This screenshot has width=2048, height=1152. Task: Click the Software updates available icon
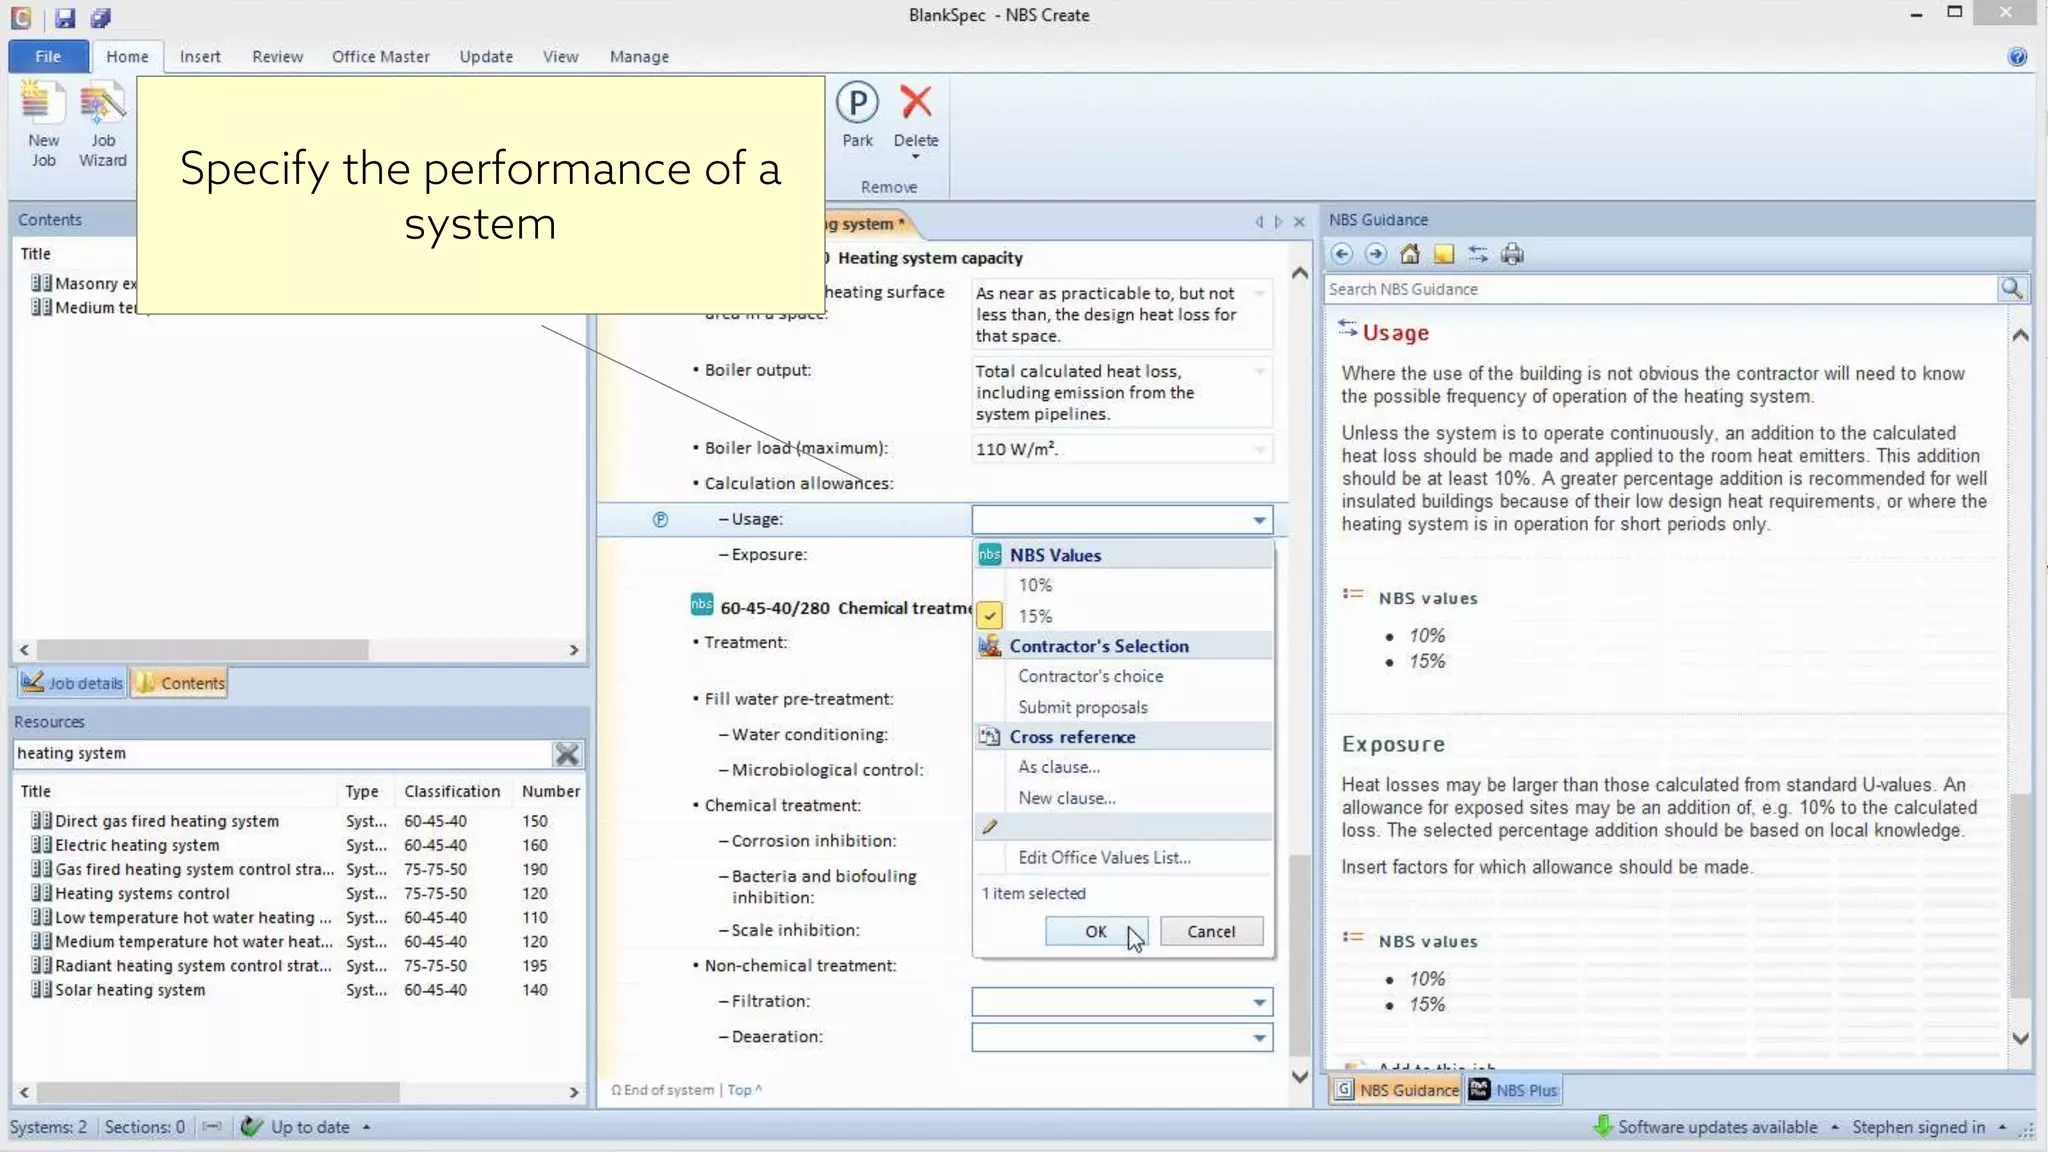1603,1127
